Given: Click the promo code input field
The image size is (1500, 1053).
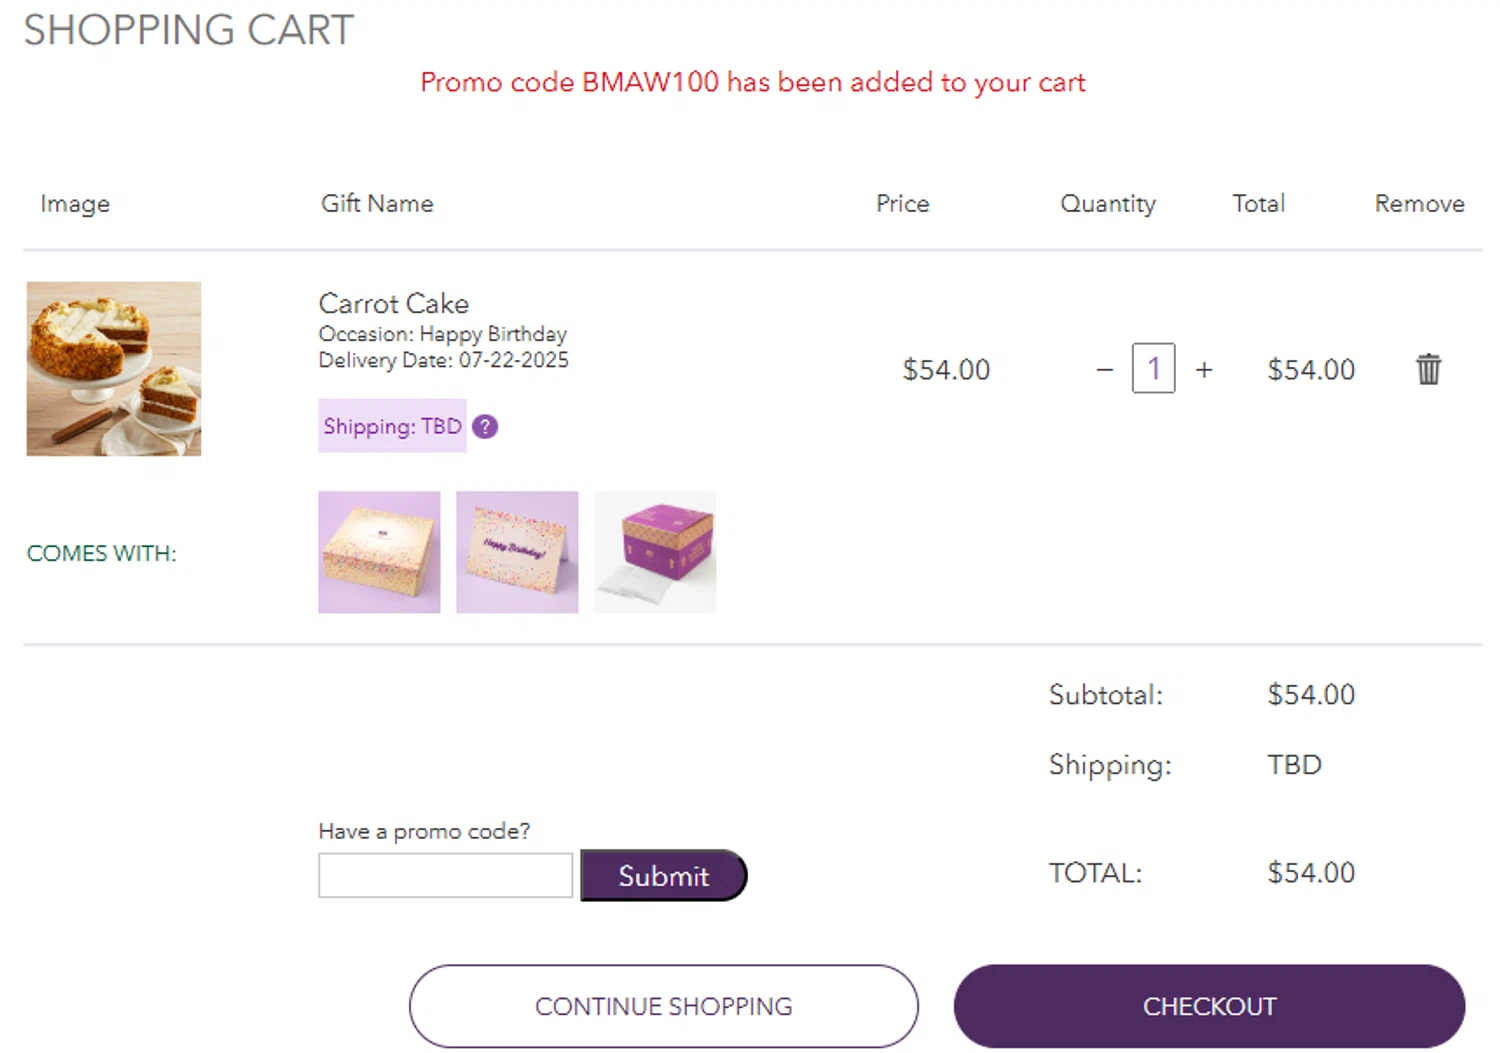Looking at the screenshot, I should (x=445, y=876).
